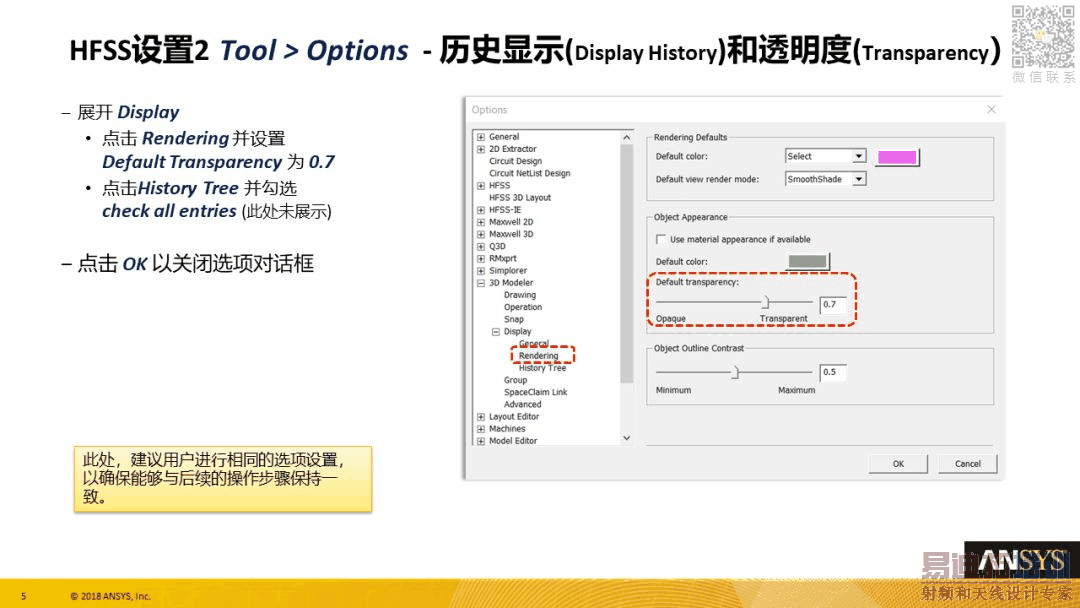The height and width of the screenshot is (608, 1080).
Task: Select Drawing under 3D Modeler
Action: 519,295
